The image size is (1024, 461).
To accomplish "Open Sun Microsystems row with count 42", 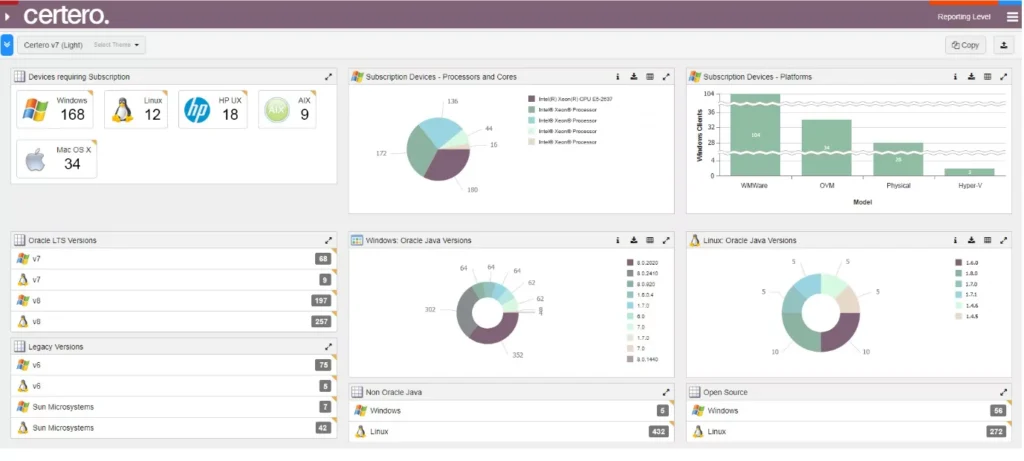I will 174,428.
